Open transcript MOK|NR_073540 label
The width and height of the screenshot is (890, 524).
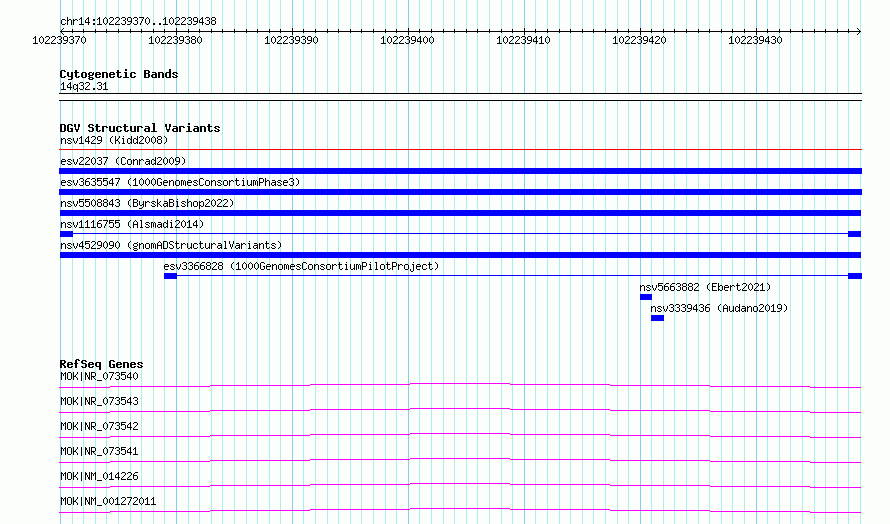pyautogui.click(x=99, y=376)
